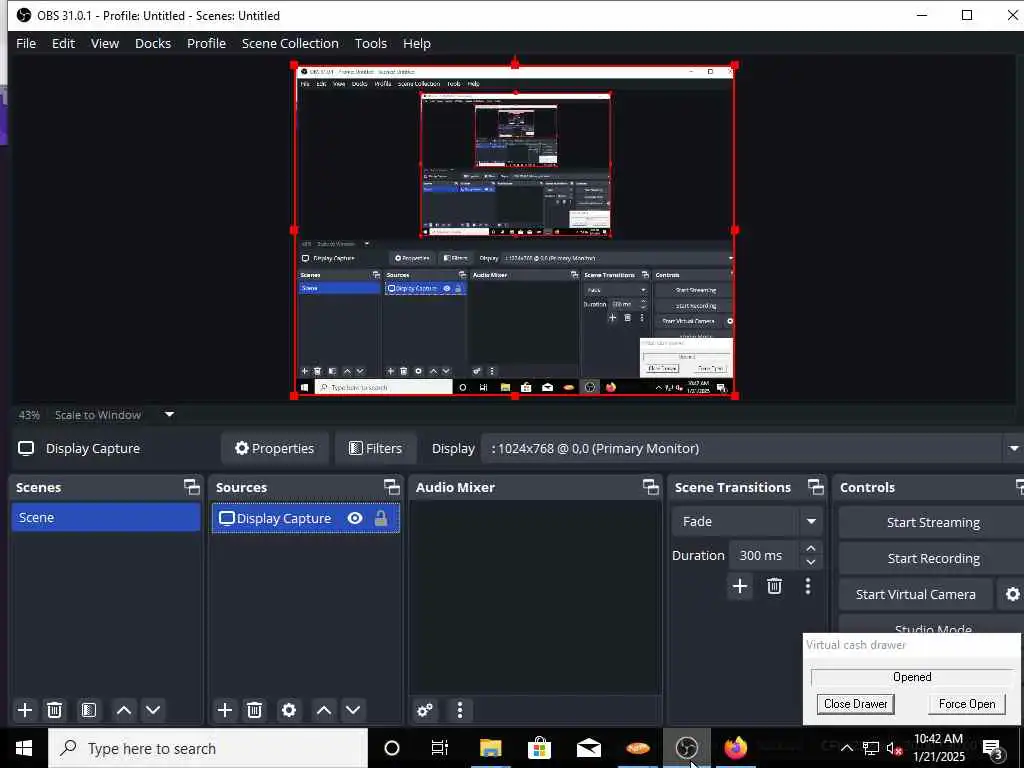Open the File menu
Image resolution: width=1024 pixels, height=768 pixels.
26,43
